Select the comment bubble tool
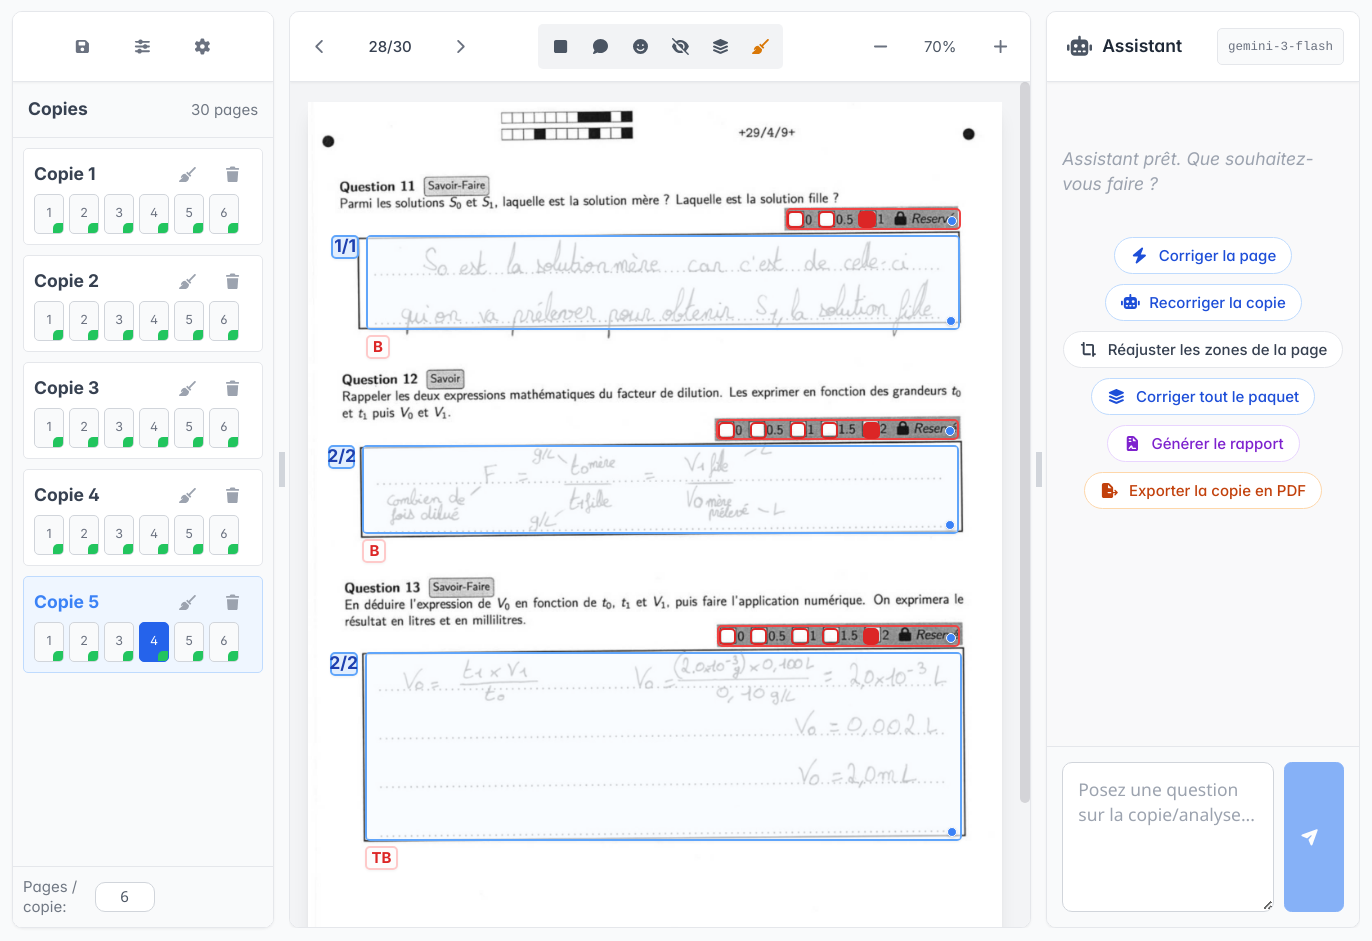The image size is (1372, 941). (x=600, y=47)
